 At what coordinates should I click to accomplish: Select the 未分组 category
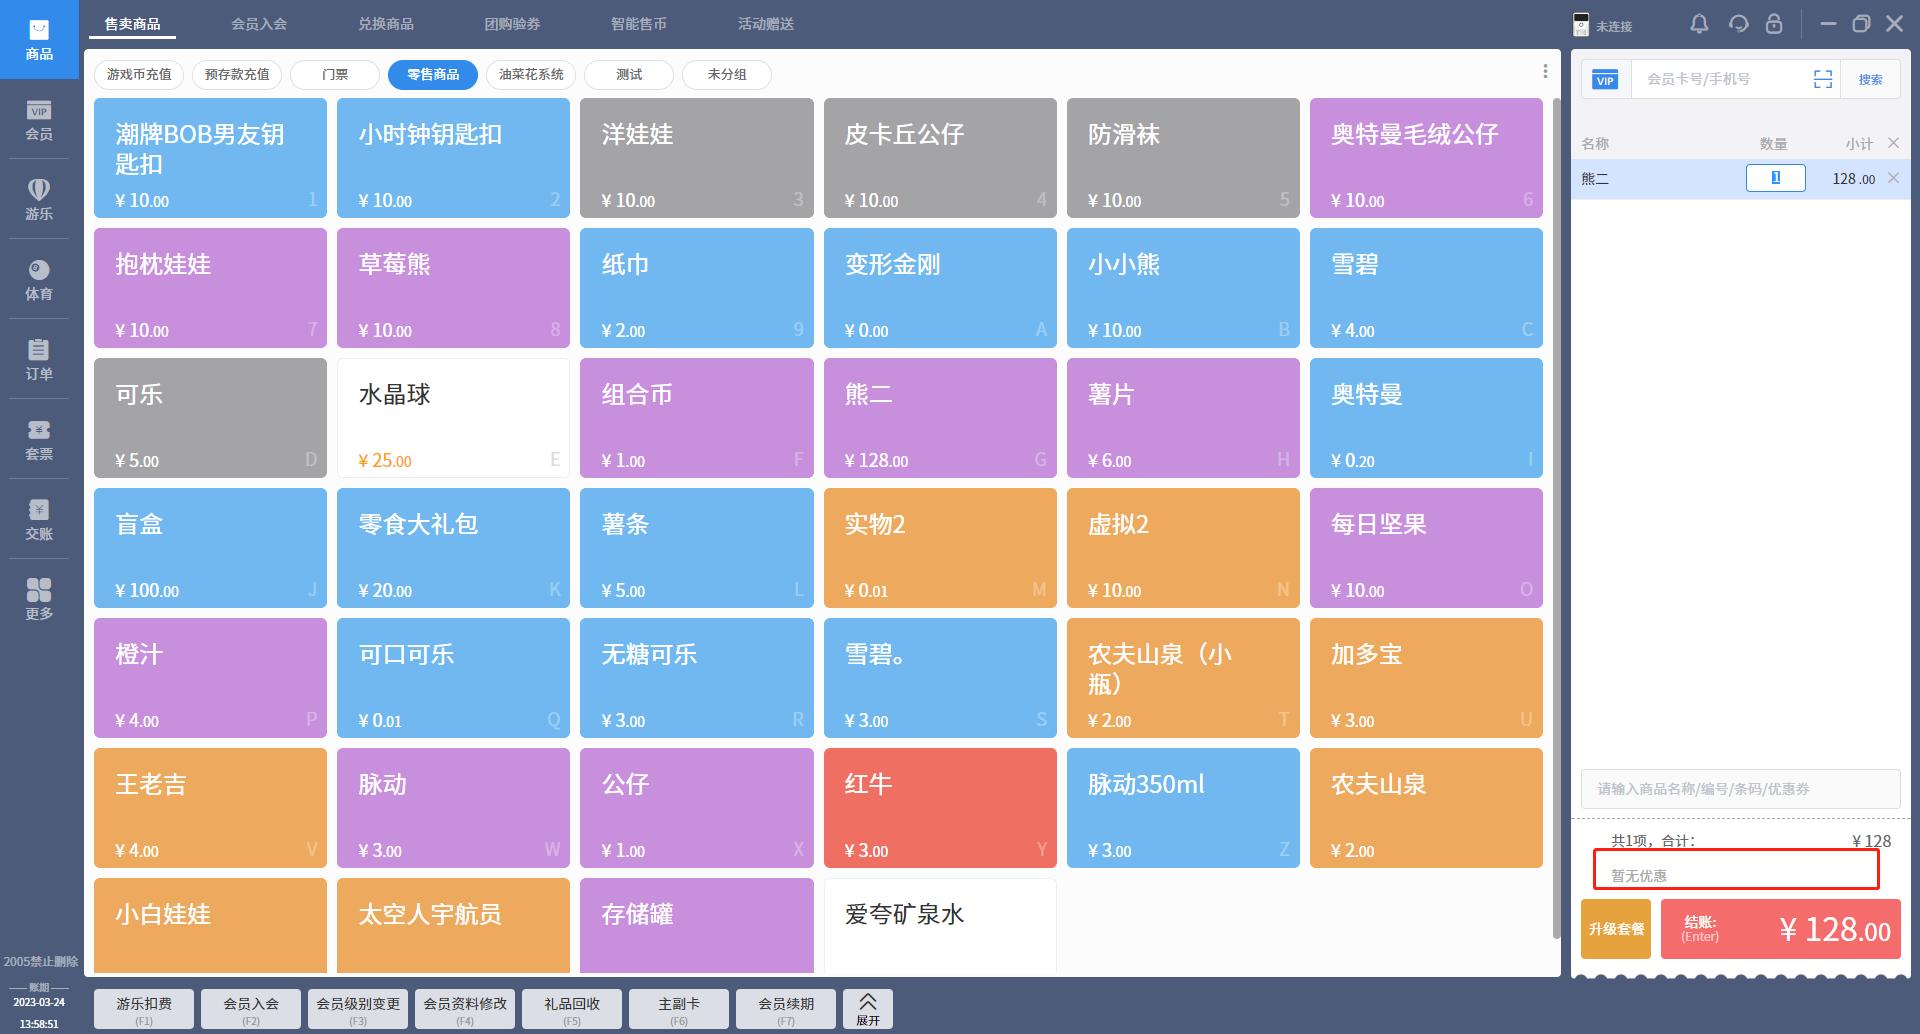727,74
